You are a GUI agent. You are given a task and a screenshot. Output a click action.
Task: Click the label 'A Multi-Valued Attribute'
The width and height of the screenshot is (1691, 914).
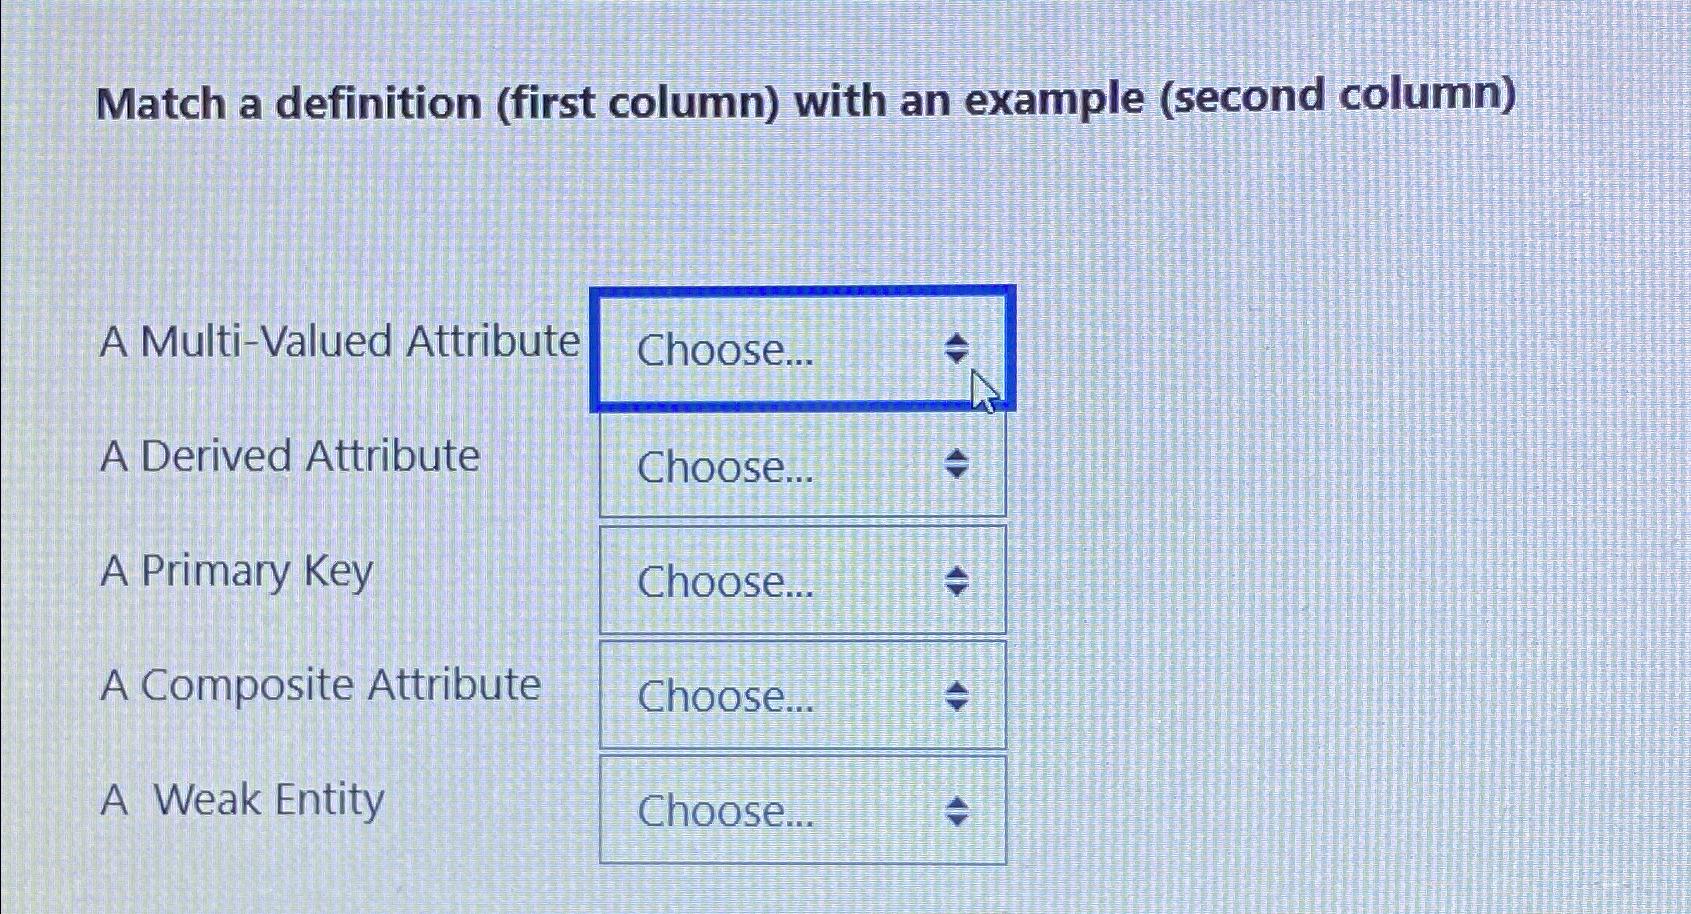pos(340,341)
